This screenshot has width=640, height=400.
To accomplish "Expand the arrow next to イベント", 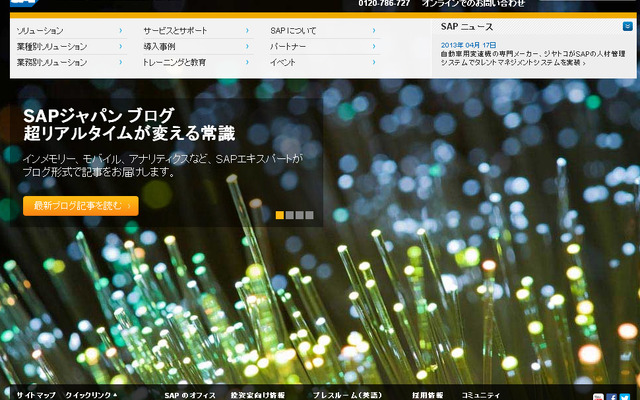I will [374, 62].
